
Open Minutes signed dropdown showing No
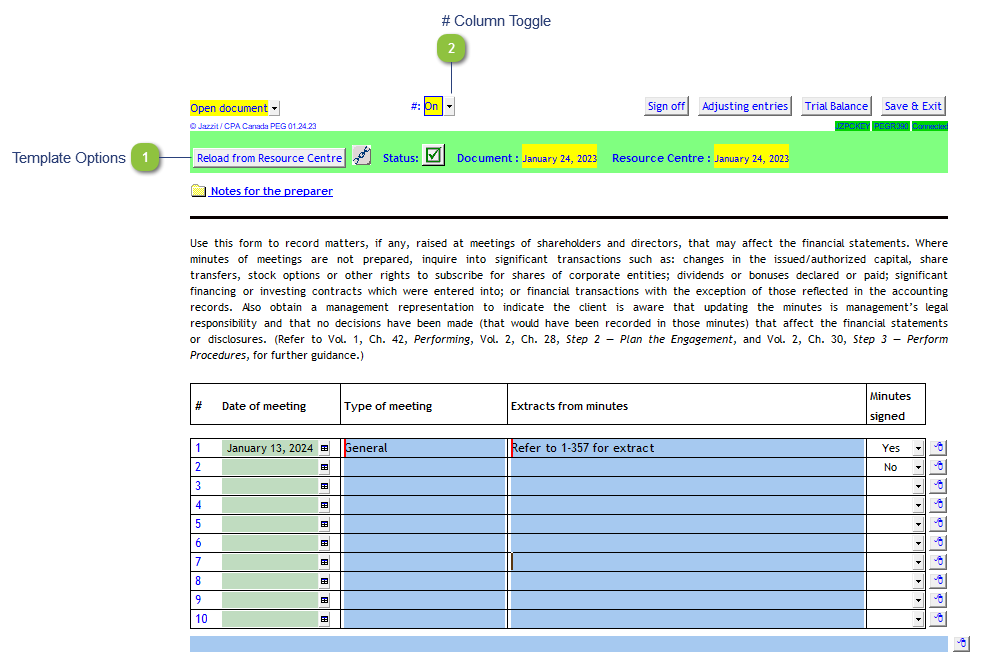click(x=918, y=467)
